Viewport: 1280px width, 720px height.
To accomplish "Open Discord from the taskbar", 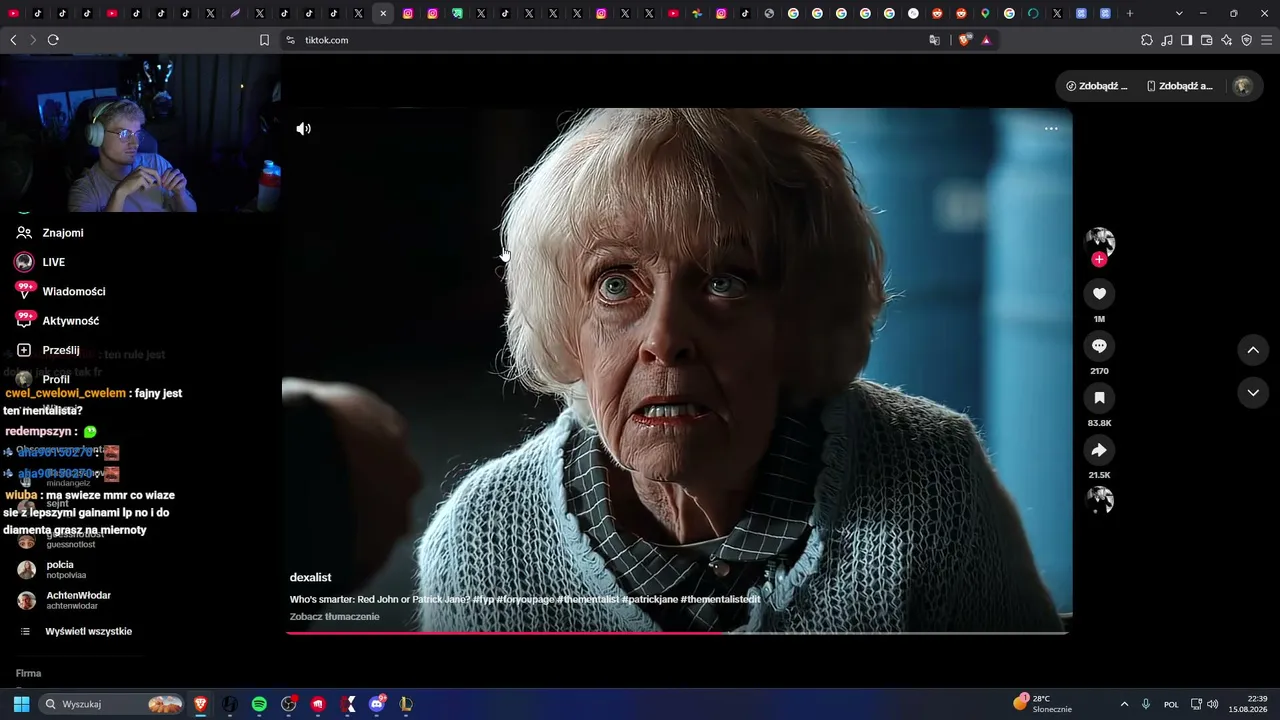I will pyautogui.click(x=377, y=704).
